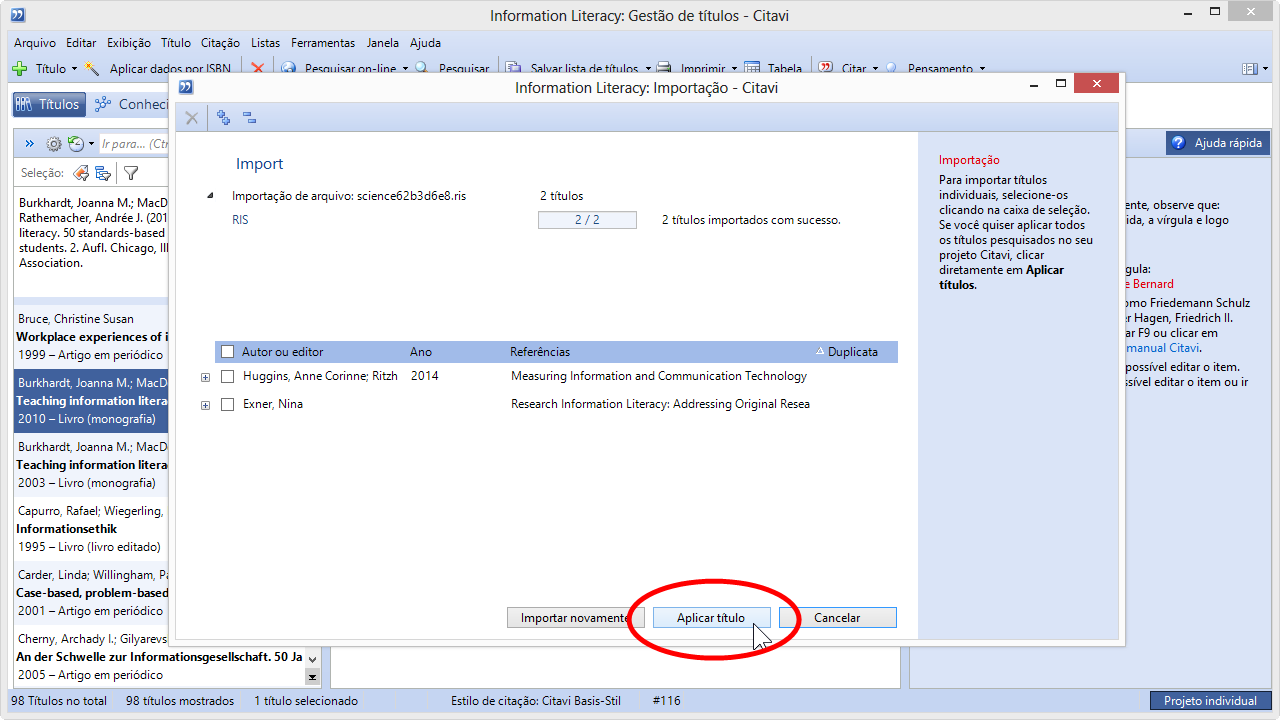Click the Ajuda rápida question mark icon
The height and width of the screenshot is (720, 1280).
[1178, 143]
